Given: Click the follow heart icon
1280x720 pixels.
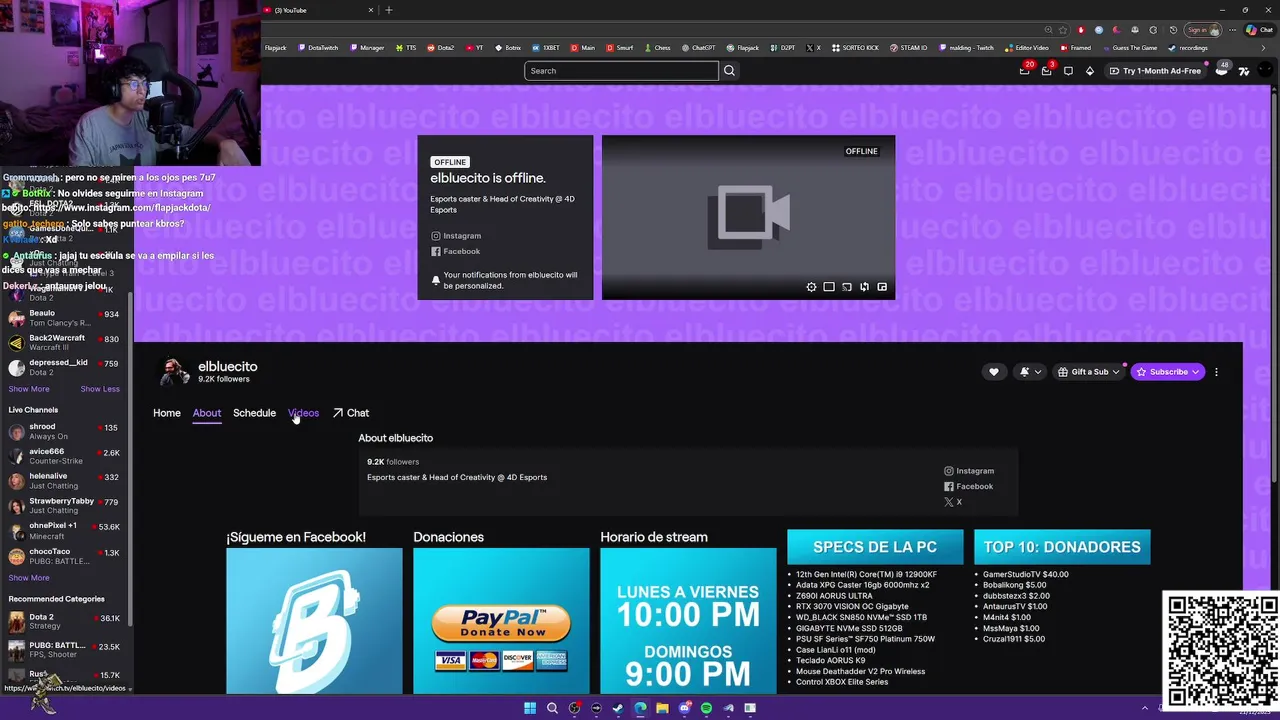Looking at the screenshot, I should (993, 372).
